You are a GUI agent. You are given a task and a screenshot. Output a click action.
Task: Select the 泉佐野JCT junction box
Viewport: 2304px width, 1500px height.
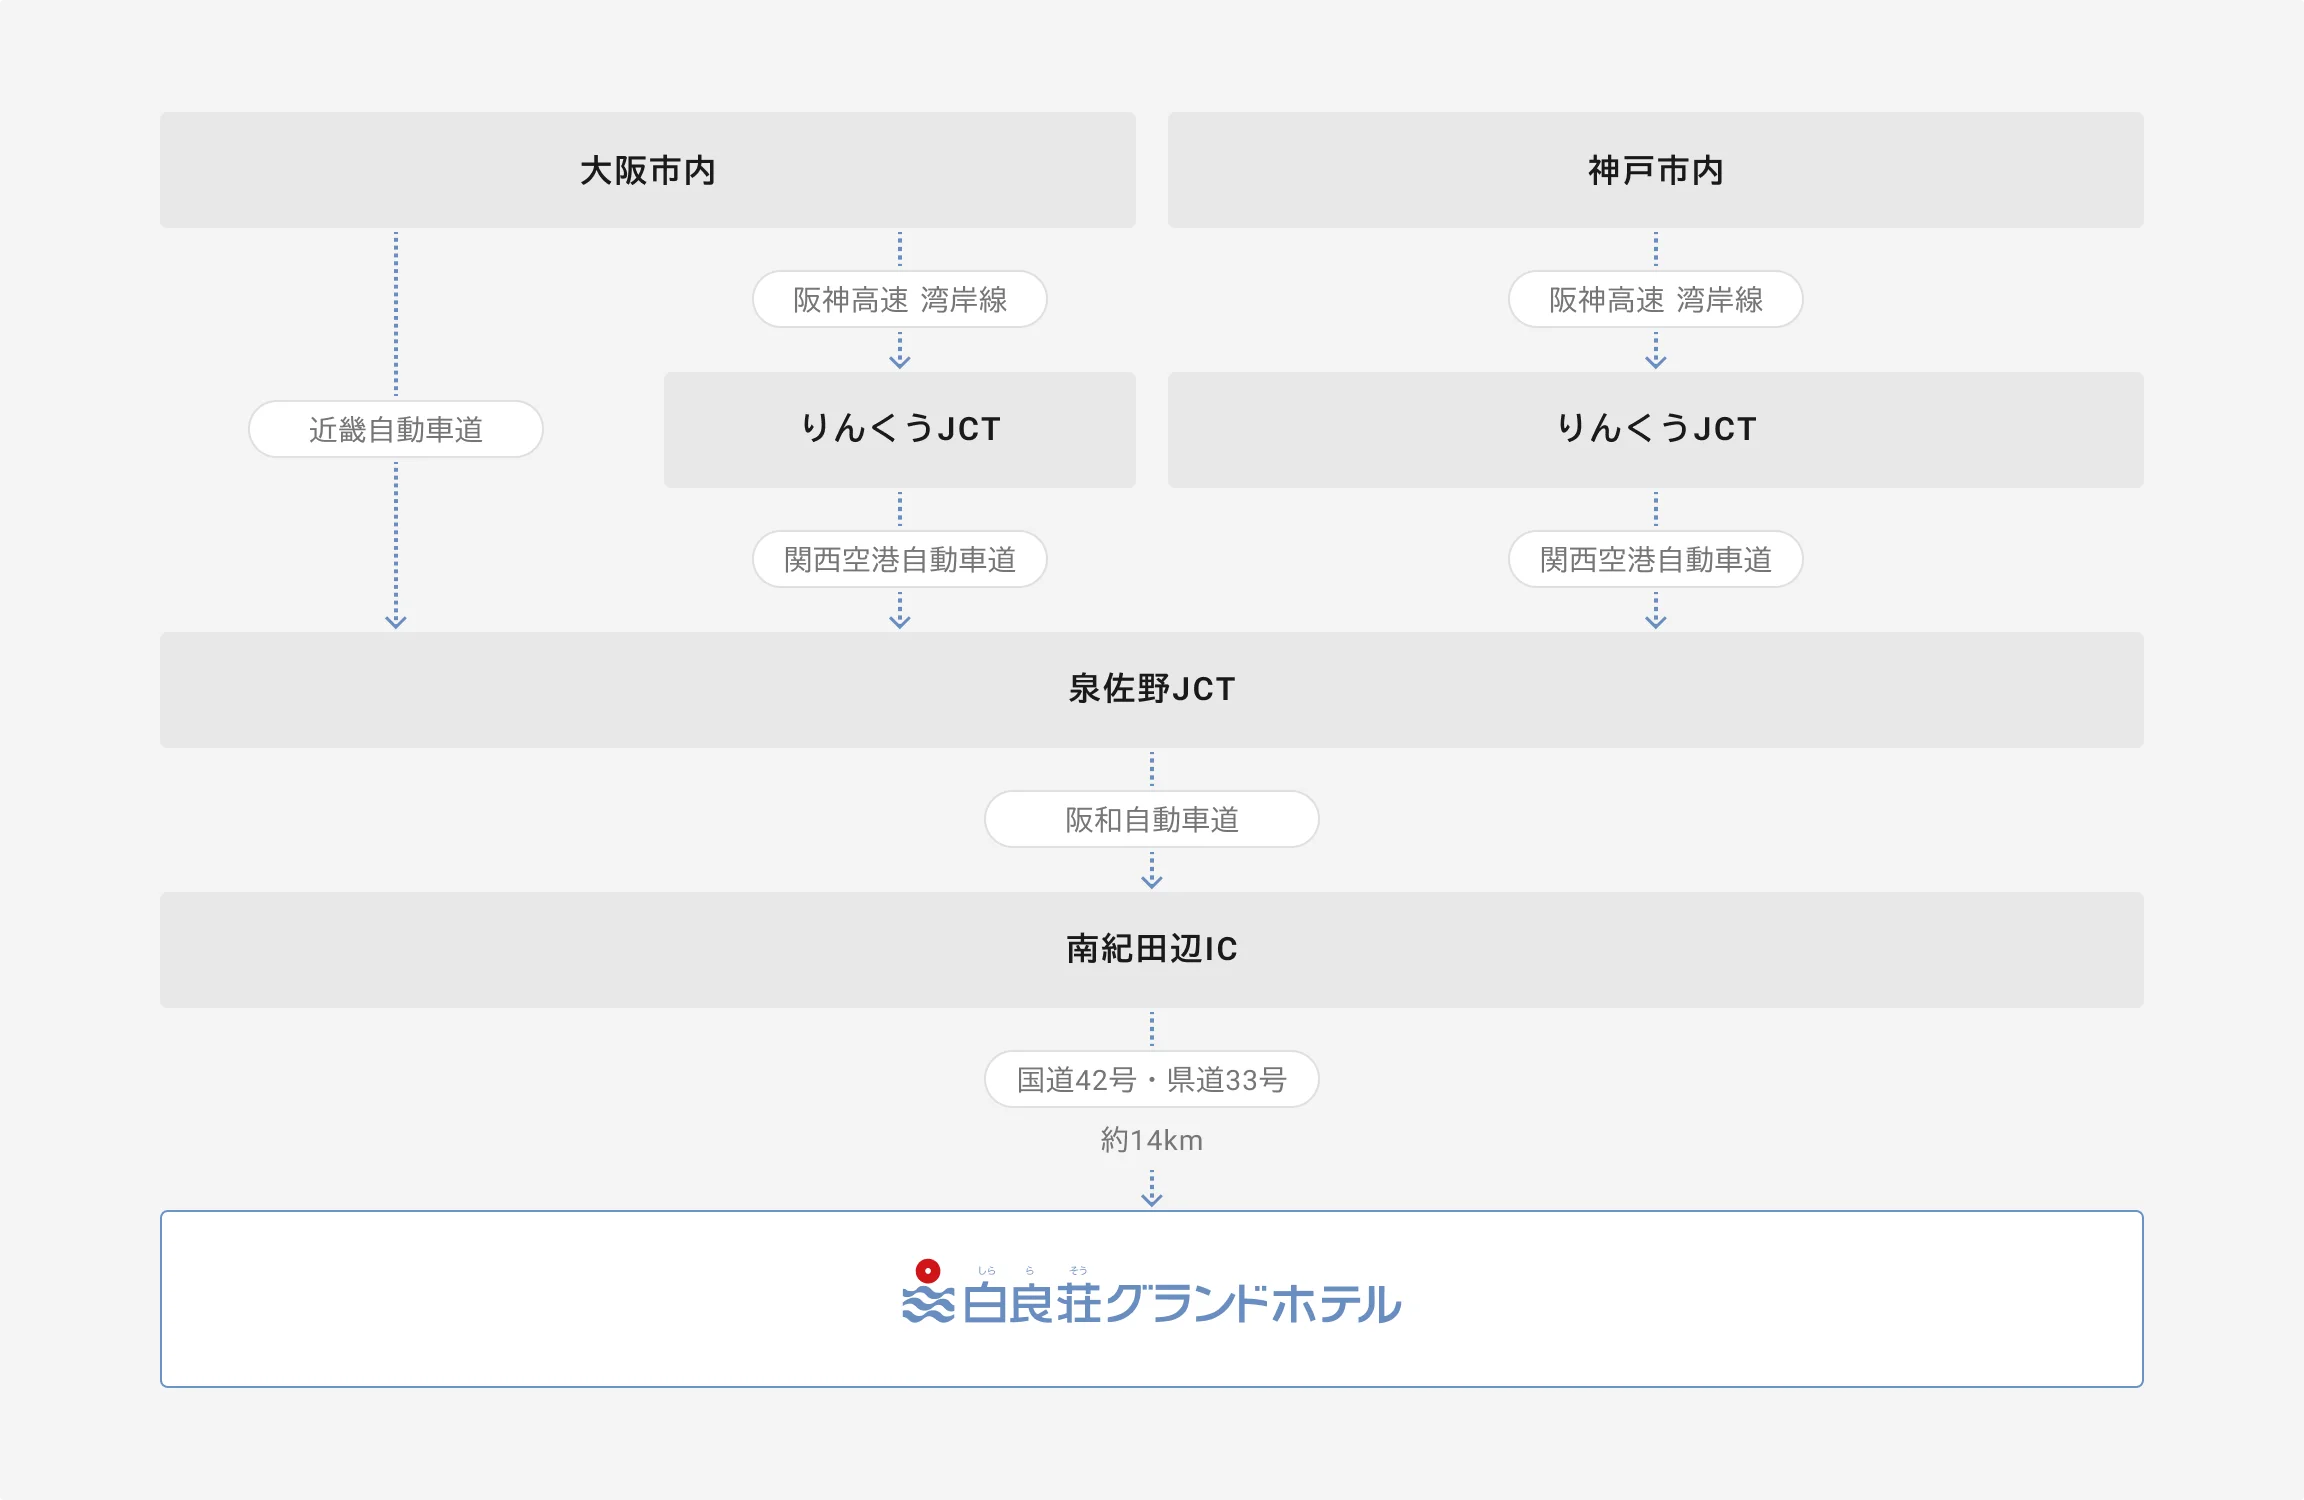point(1151,690)
